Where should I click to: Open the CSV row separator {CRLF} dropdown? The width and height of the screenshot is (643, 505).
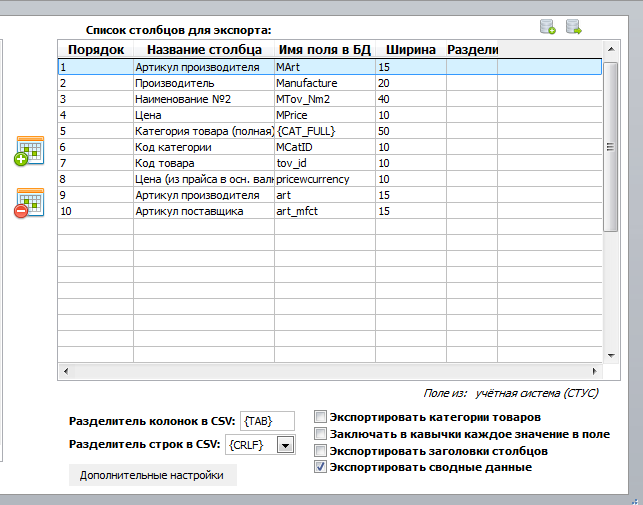point(285,445)
